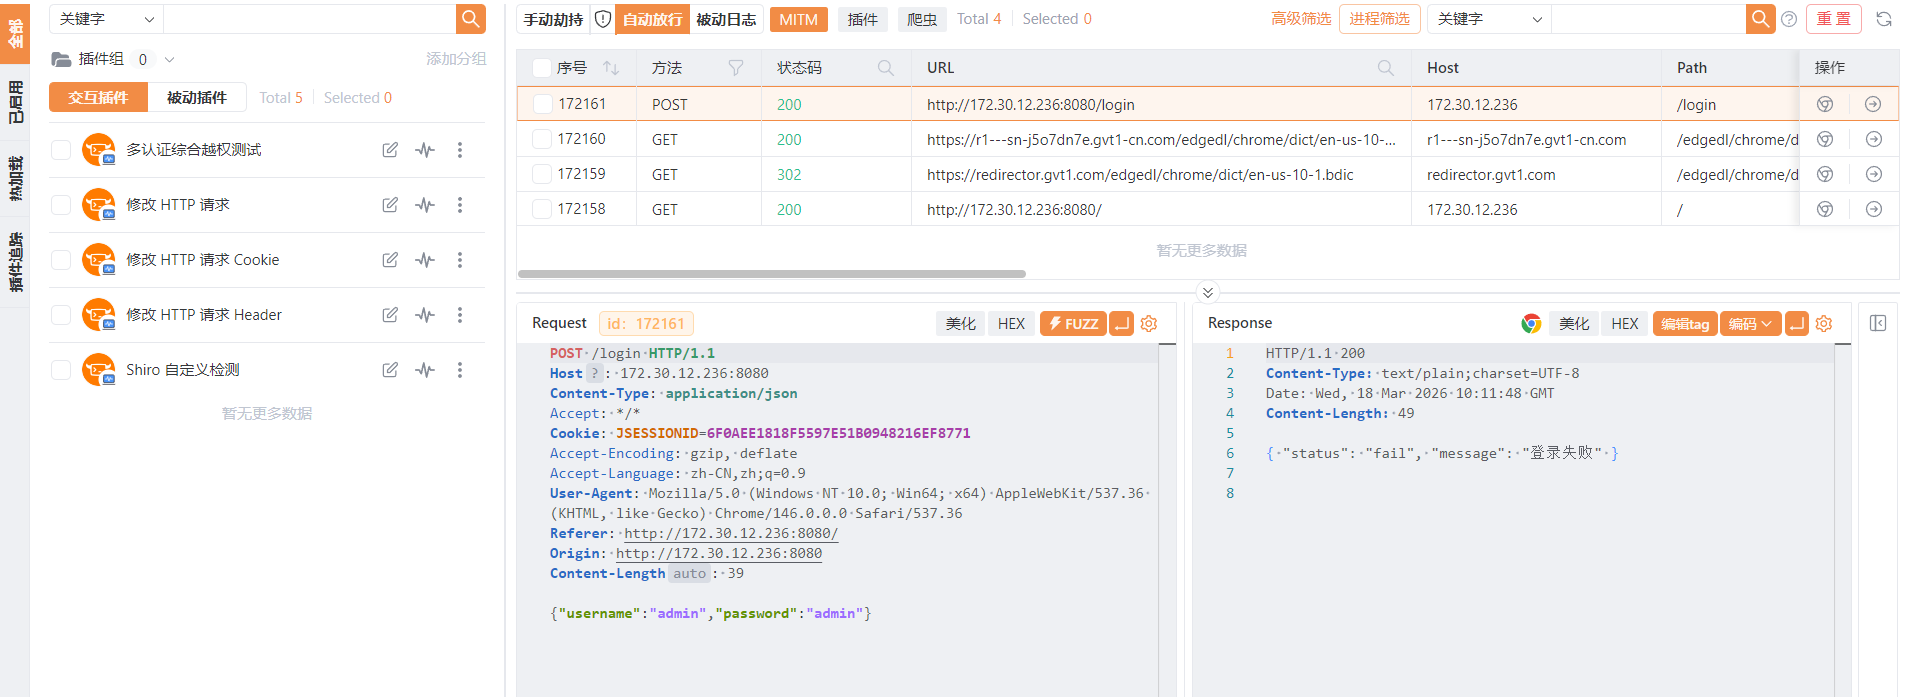Click the method column filter icon
This screenshot has height=697, width=1919.
[736, 68]
